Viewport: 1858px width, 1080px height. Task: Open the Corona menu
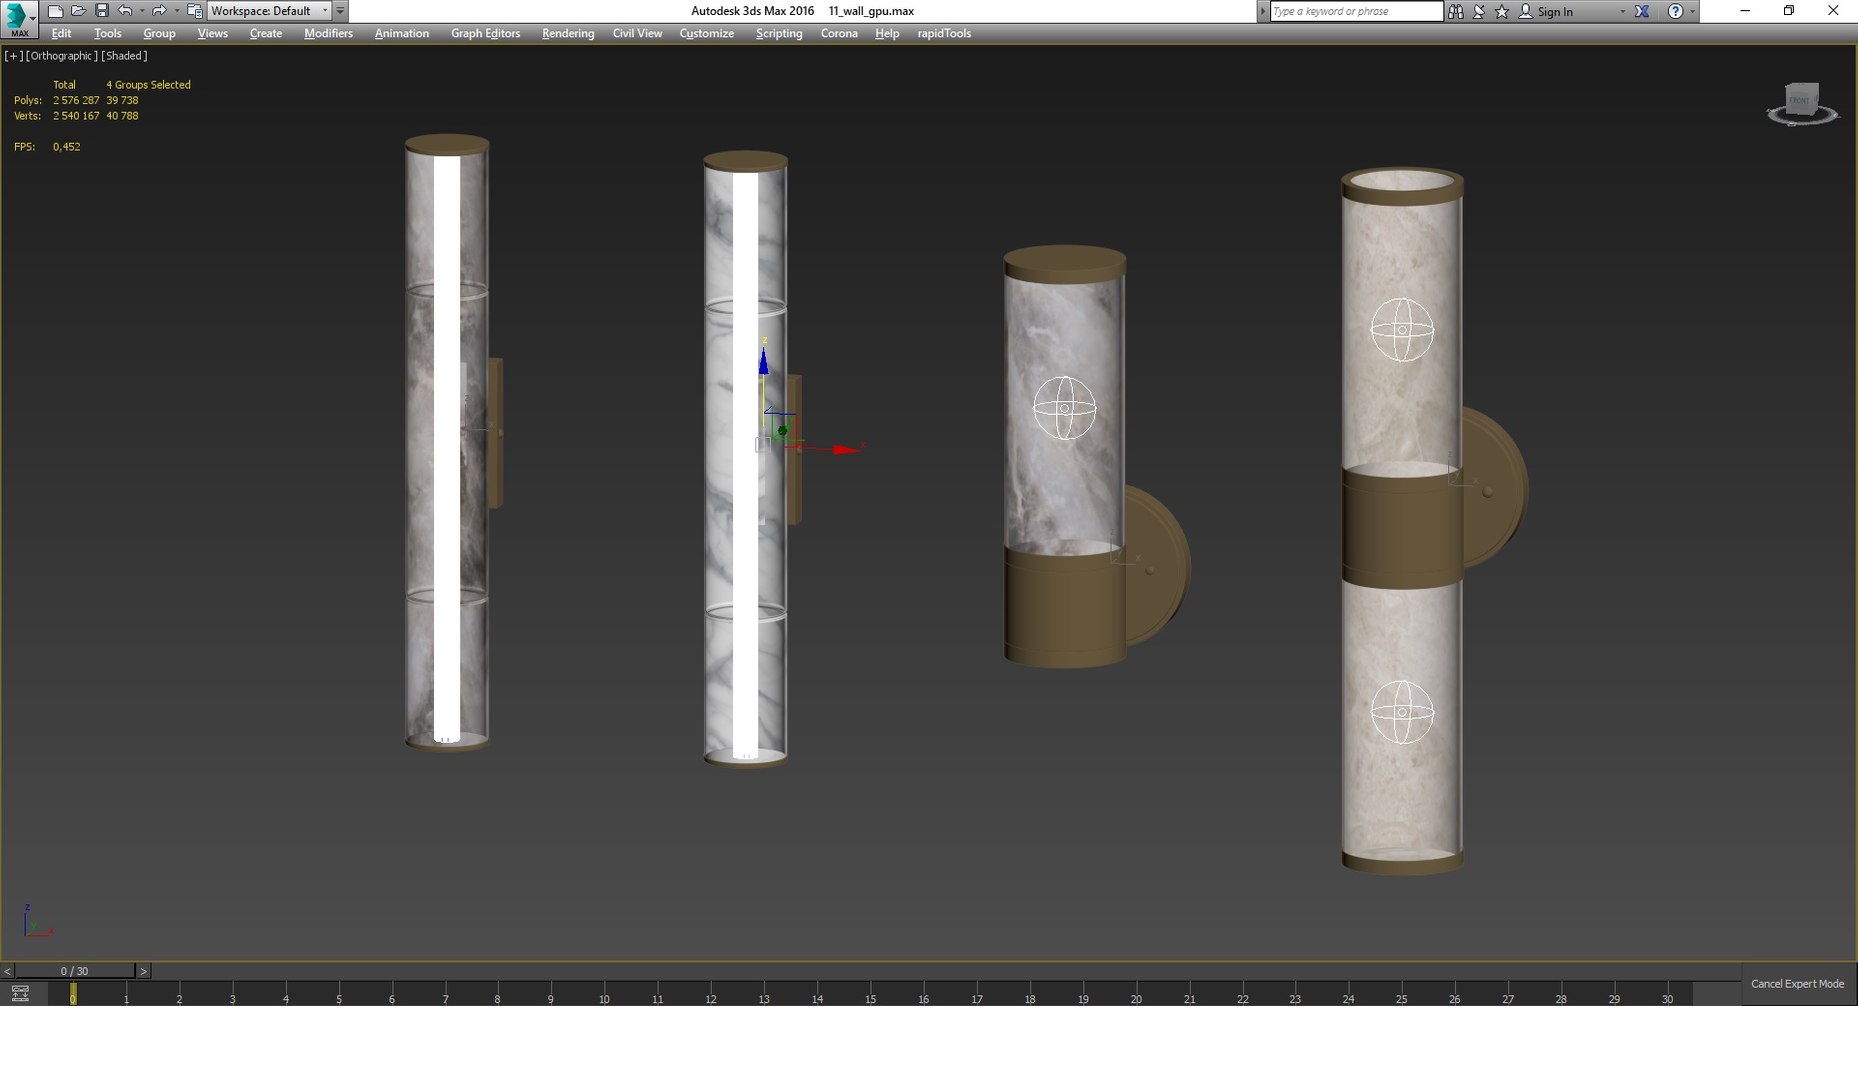tap(839, 33)
